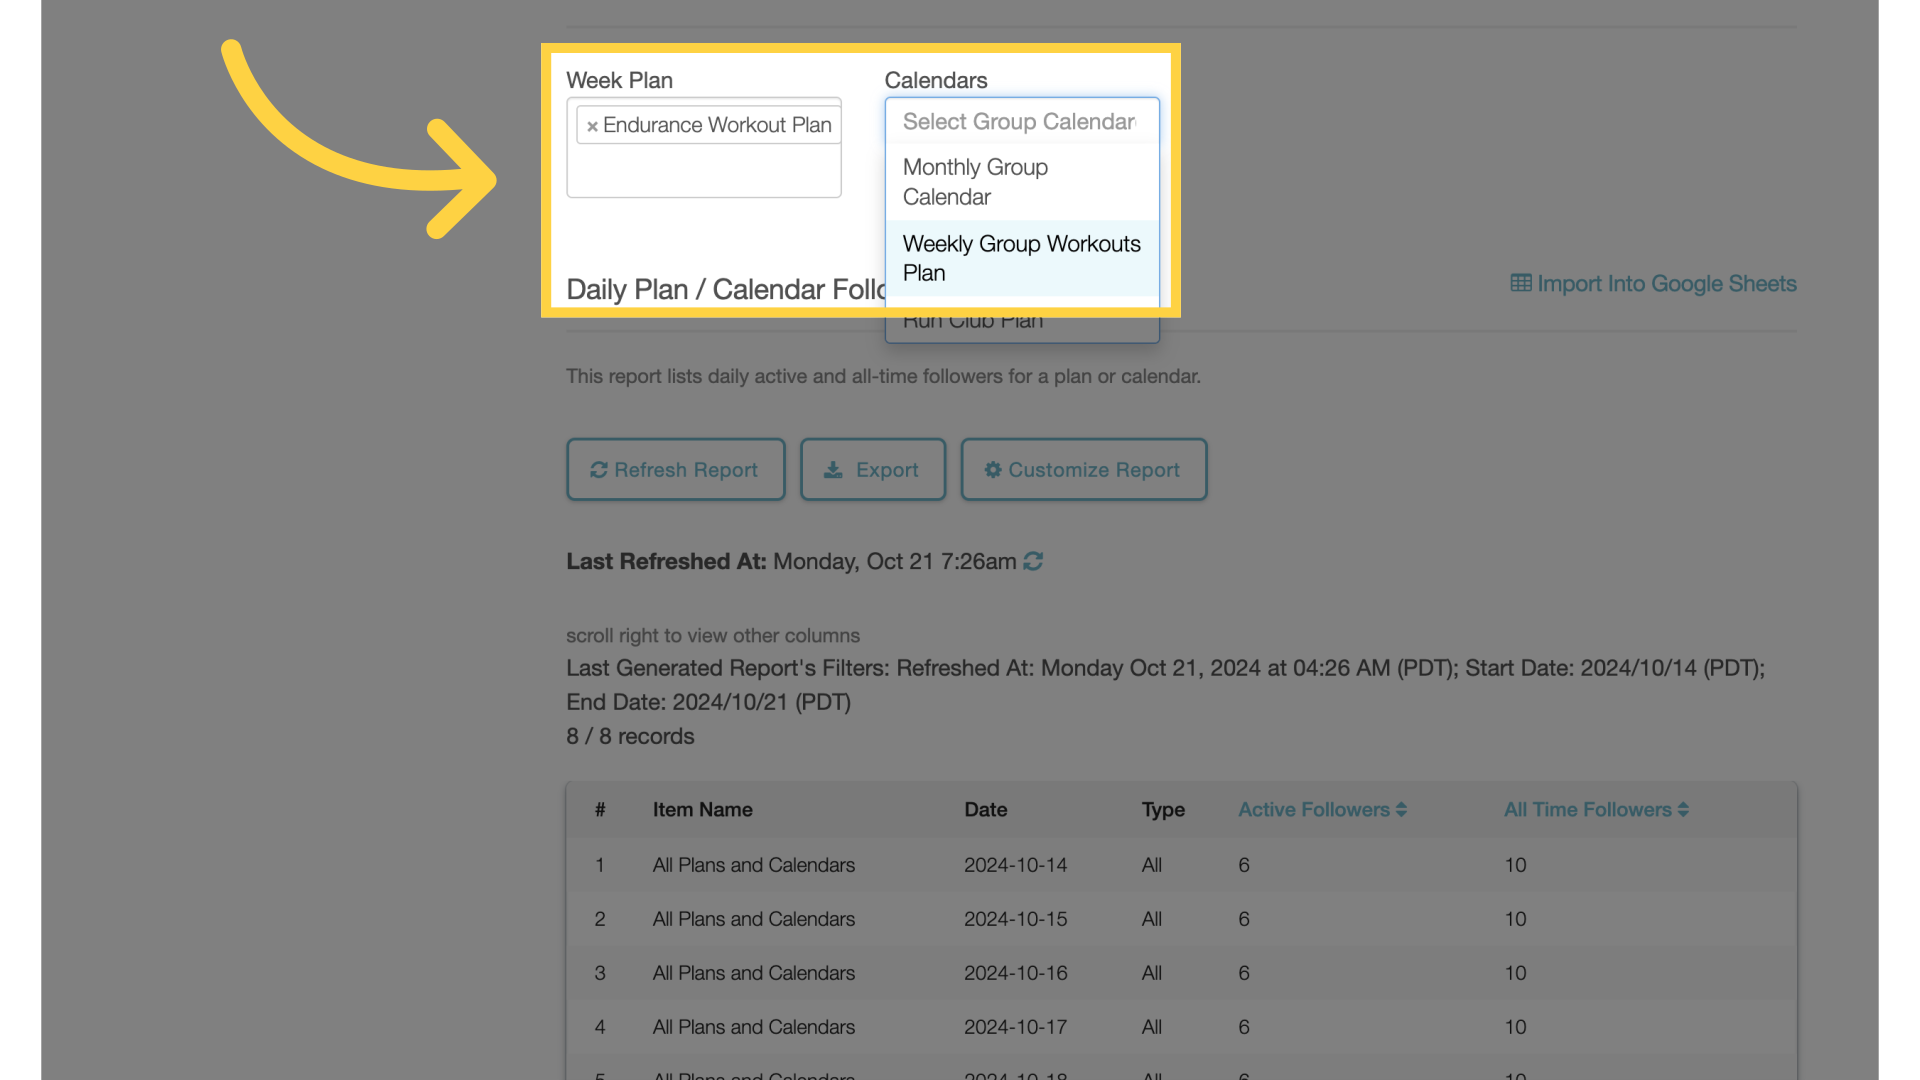Click Item Name in row 1
This screenshot has width=1920, height=1080.
753,865
